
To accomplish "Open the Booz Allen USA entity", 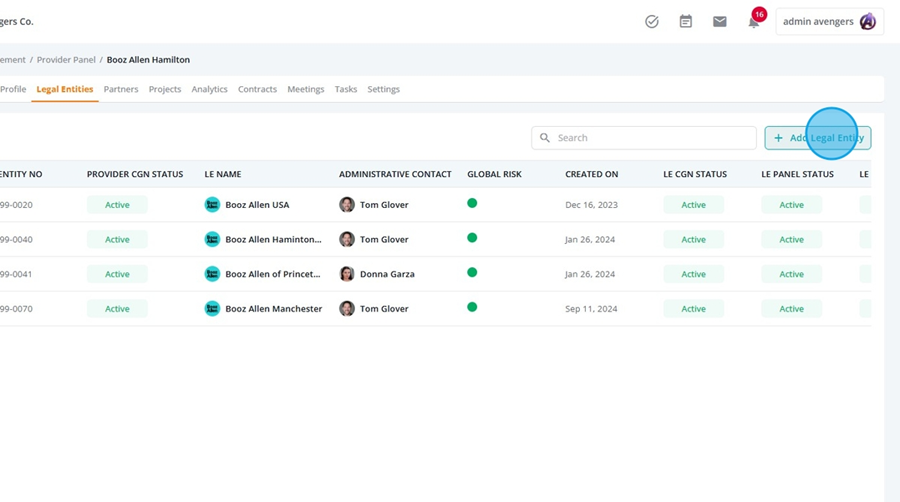I will [257, 205].
